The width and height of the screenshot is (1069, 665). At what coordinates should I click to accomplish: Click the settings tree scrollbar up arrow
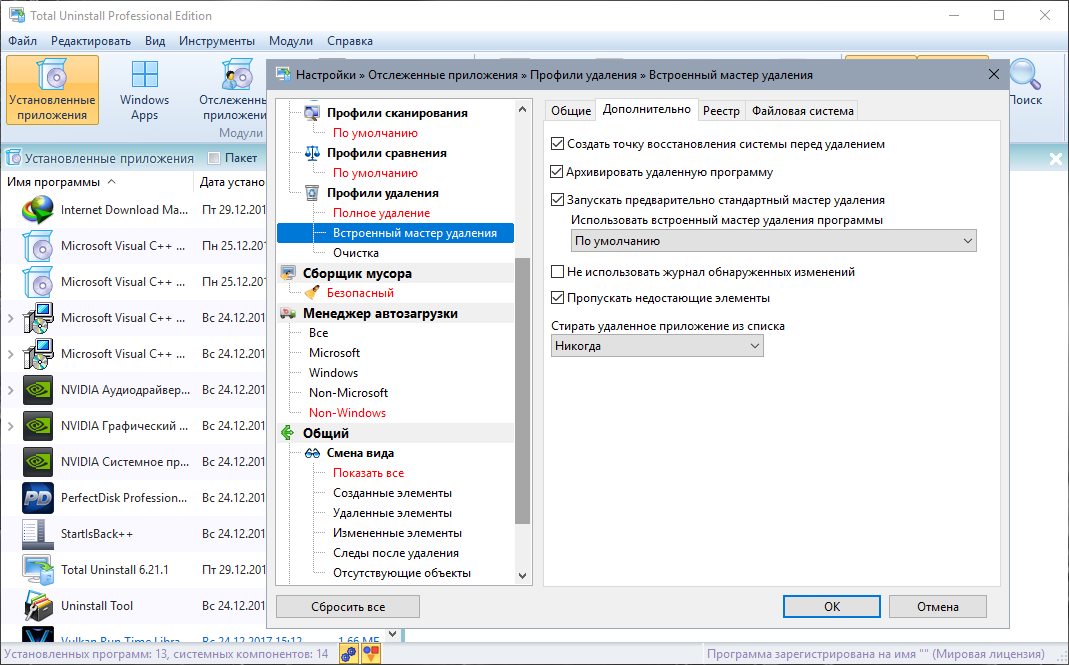[522, 109]
